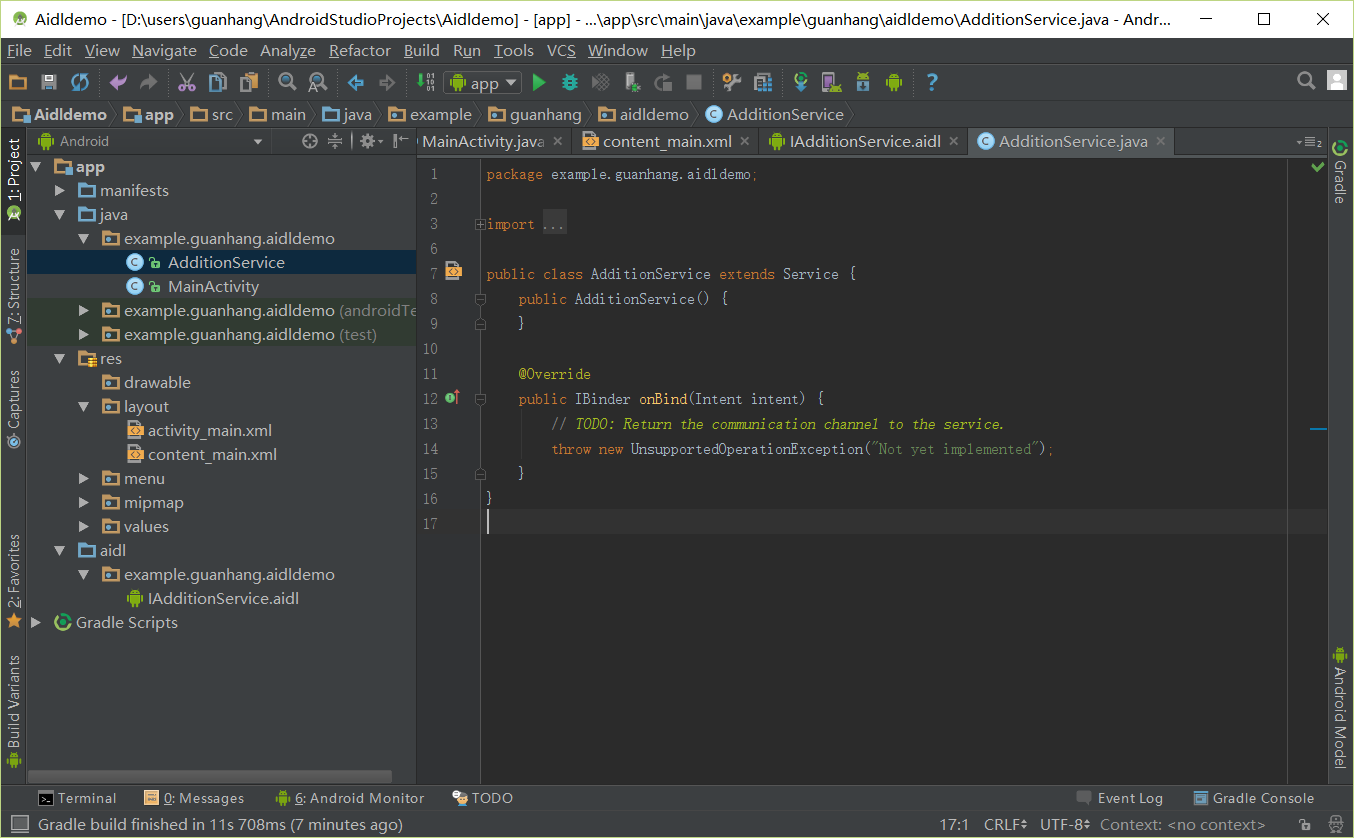Image resolution: width=1354 pixels, height=838 pixels.
Task: Click the Help question mark icon
Action: 932,82
